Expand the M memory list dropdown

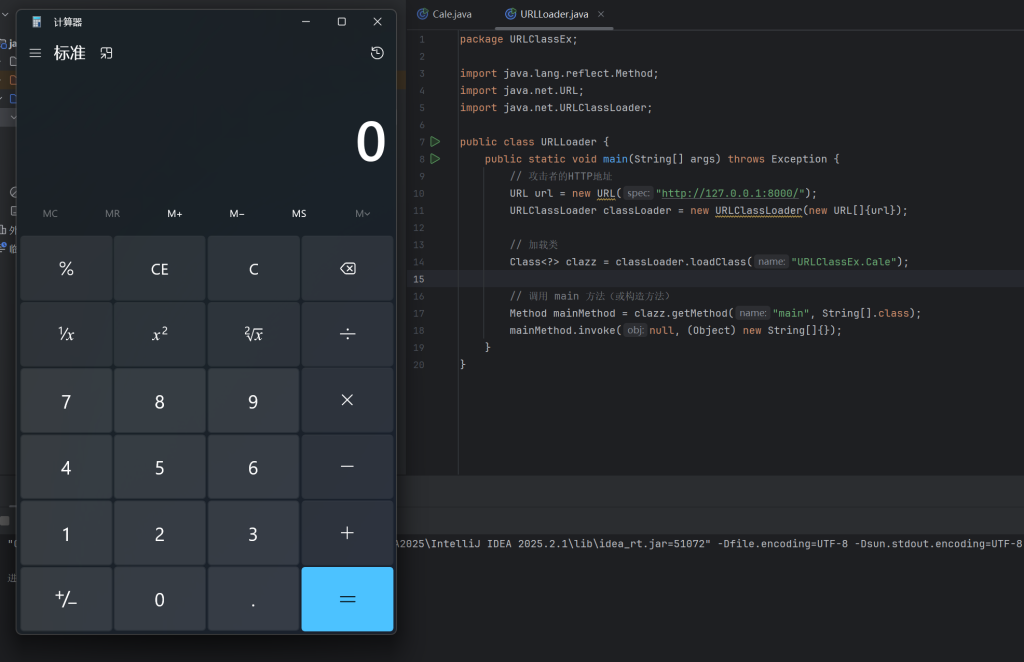[362, 213]
